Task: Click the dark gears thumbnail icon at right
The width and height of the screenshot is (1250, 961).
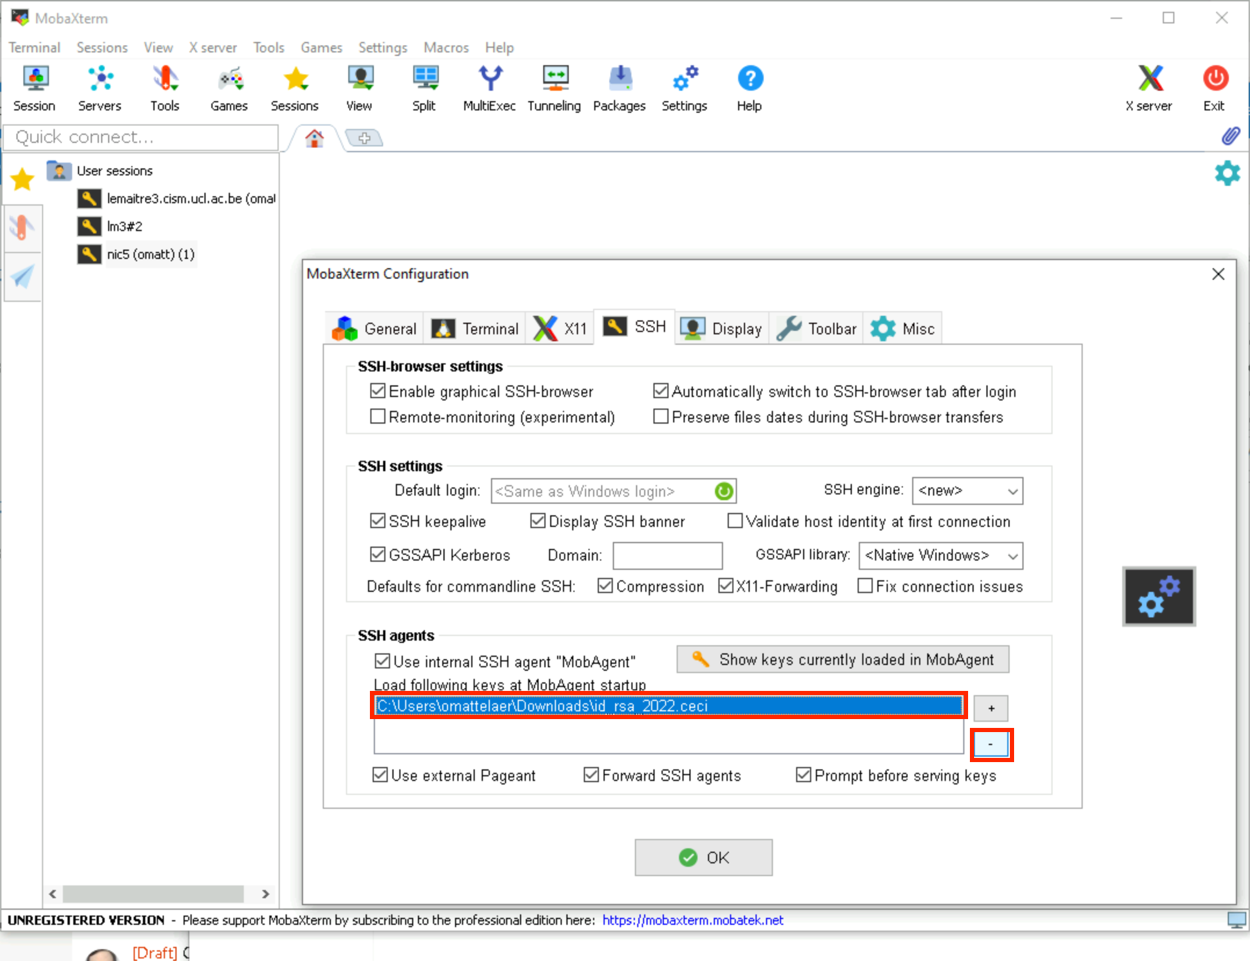Action: [1159, 597]
